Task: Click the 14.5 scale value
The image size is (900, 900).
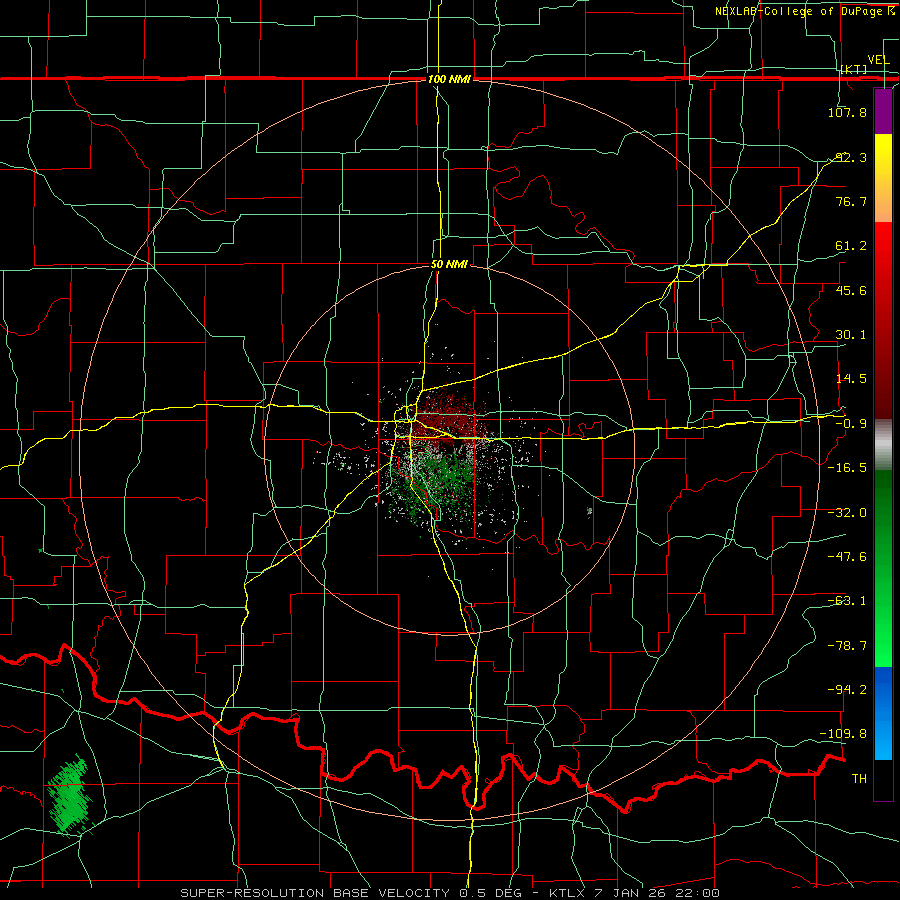Action: coord(851,379)
